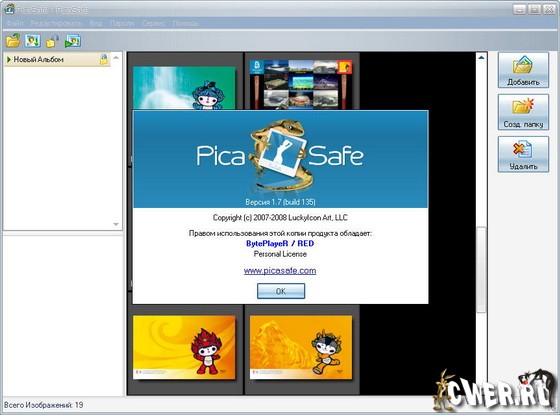Select the Новый Альбом album
Viewport: 560px width, 415px height.
pyautogui.click(x=57, y=59)
